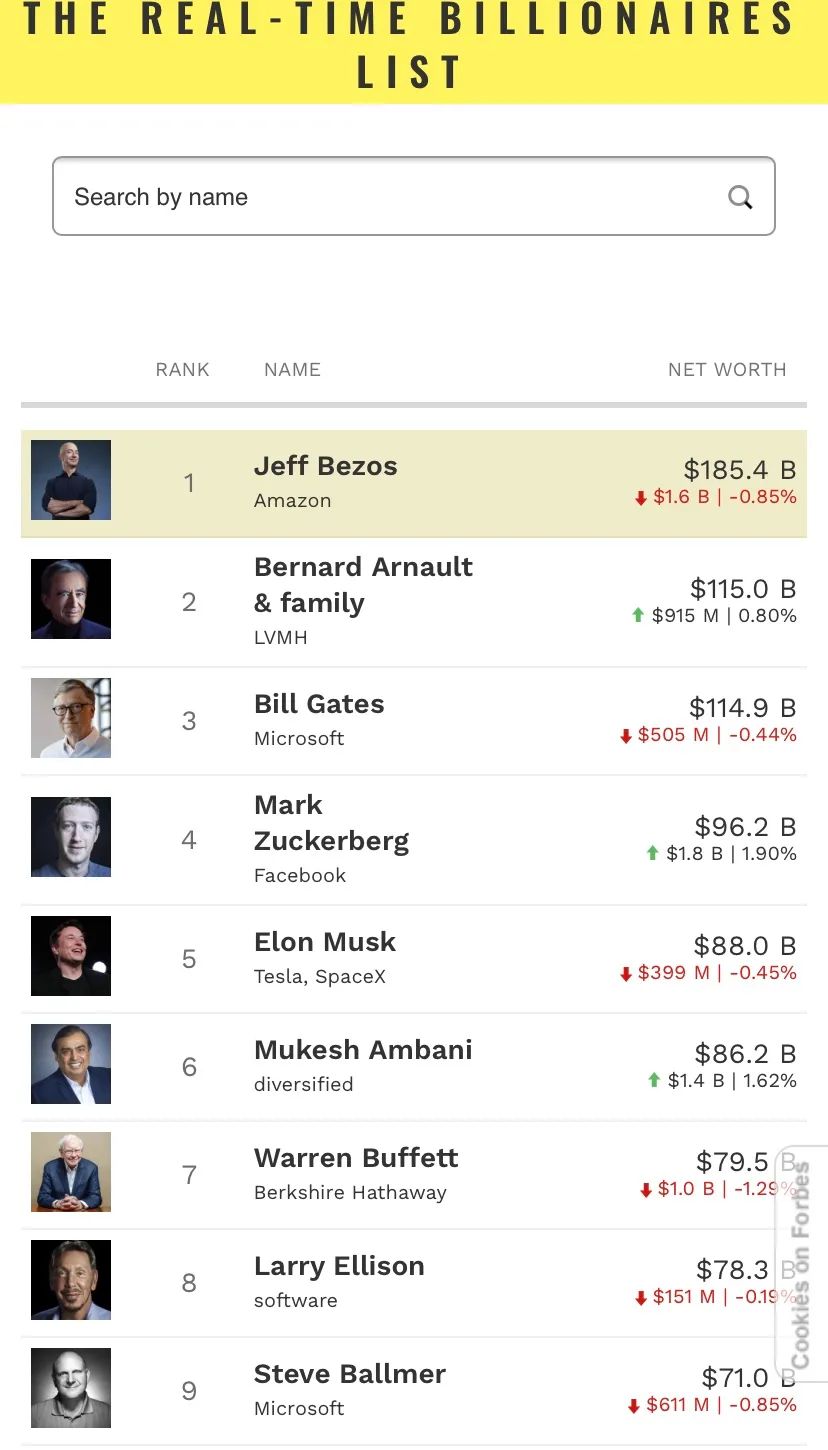Open Jeff Bezos profile photo

pyautogui.click(x=71, y=480)
